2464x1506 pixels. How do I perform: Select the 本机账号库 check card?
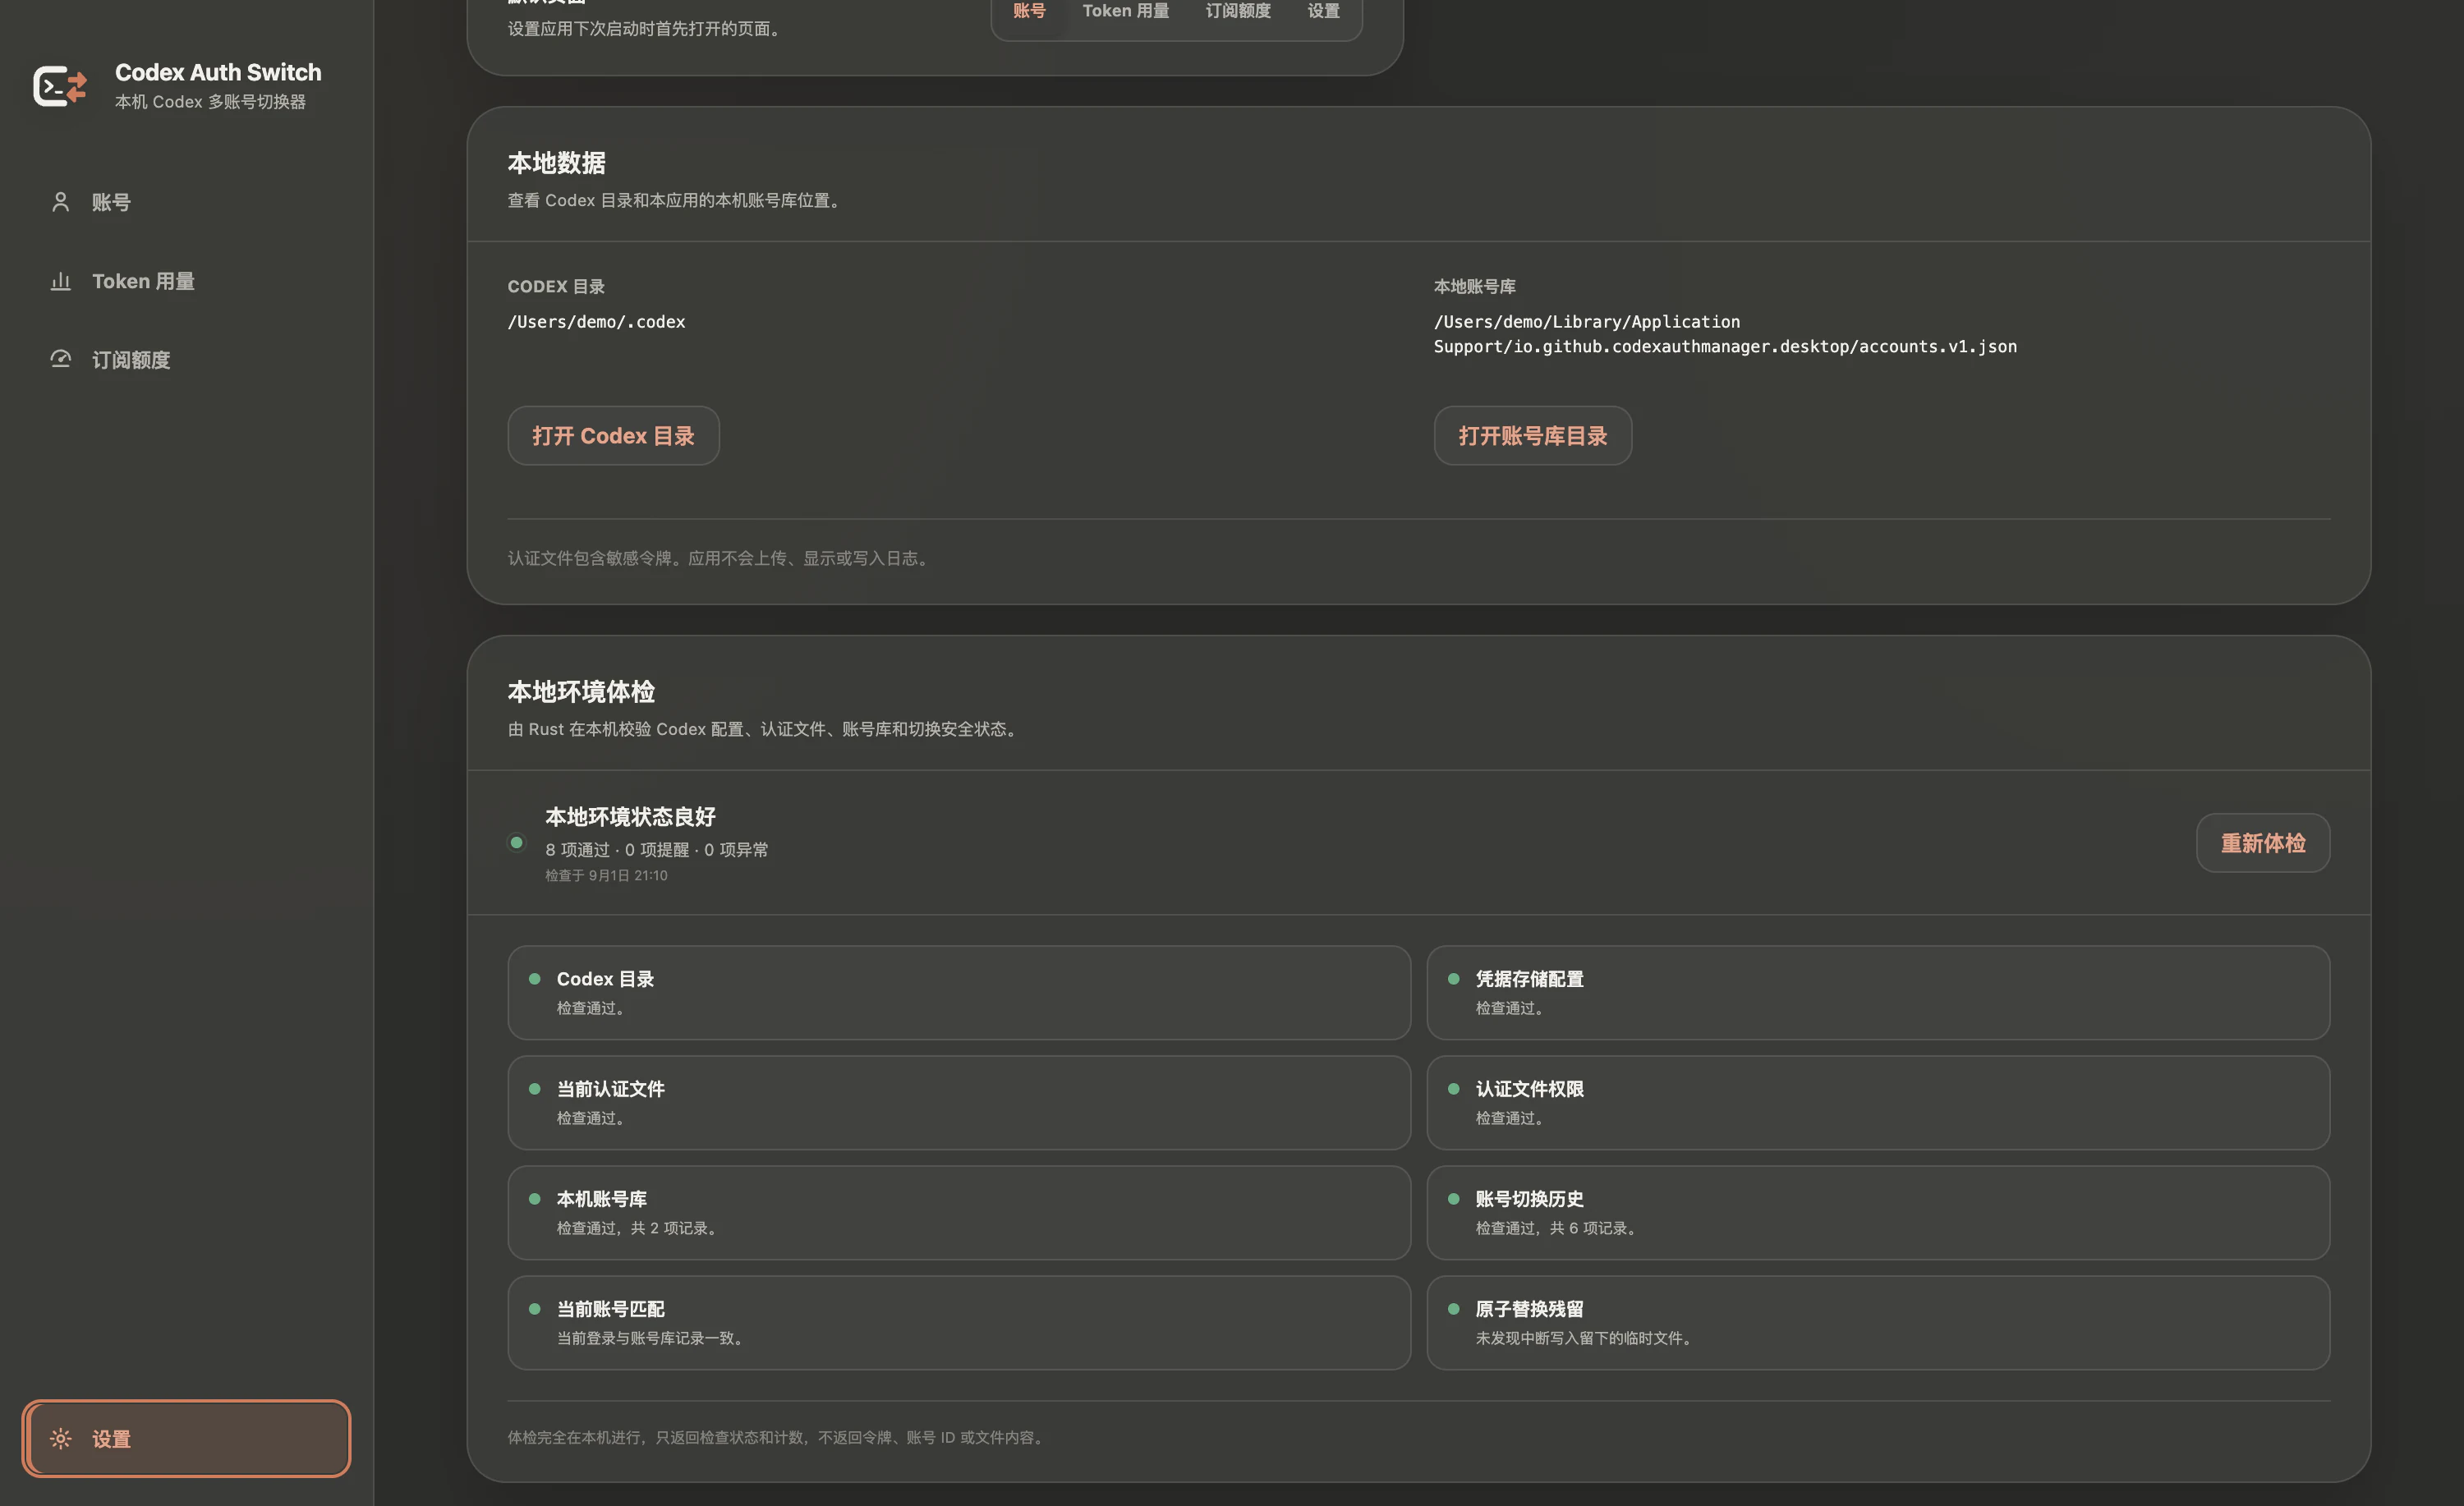pos(959,1212)
